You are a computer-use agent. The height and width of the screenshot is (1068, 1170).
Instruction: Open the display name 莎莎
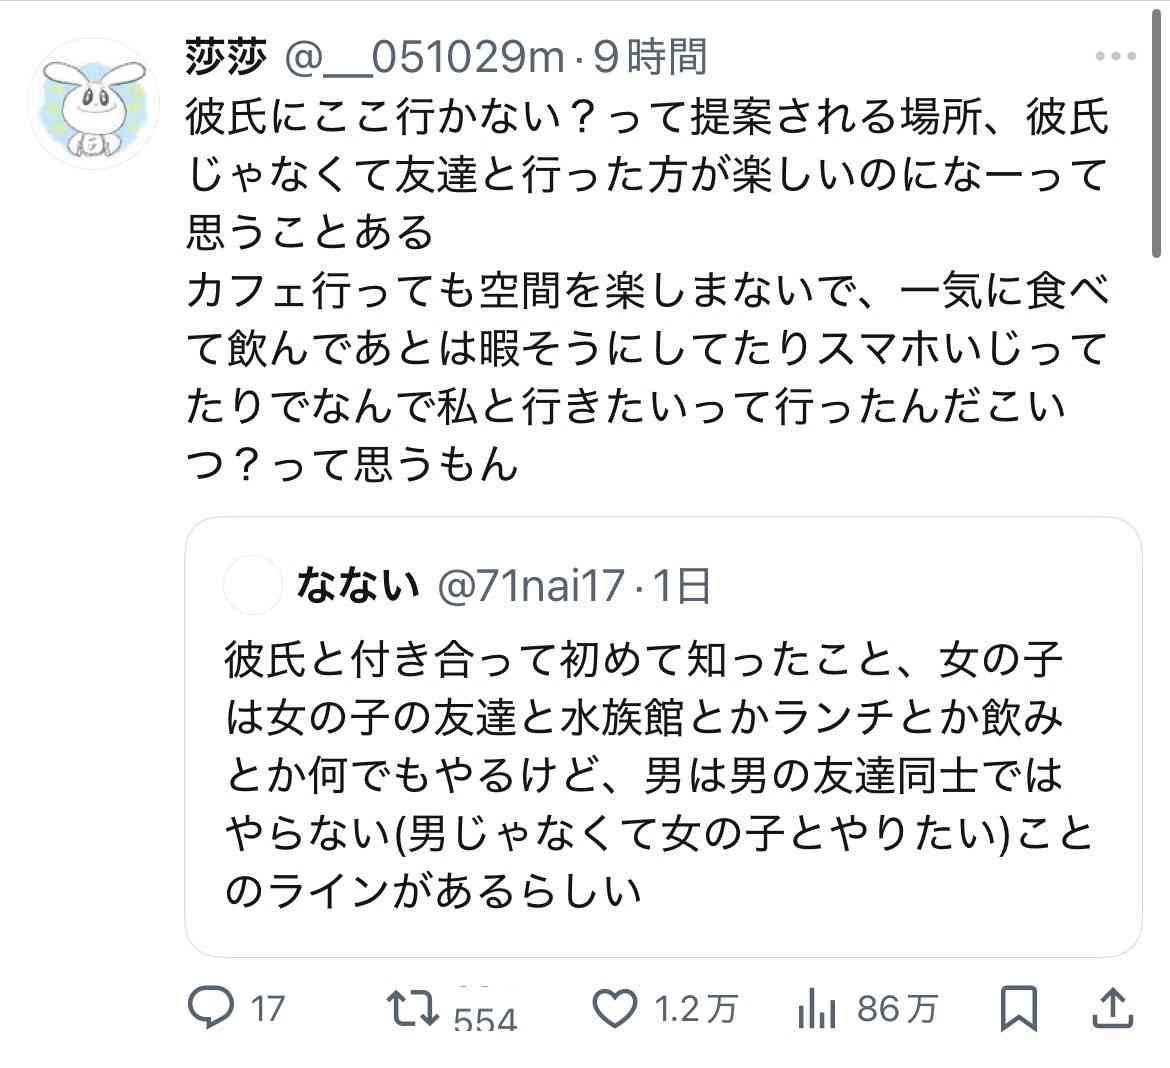[226, 58]
